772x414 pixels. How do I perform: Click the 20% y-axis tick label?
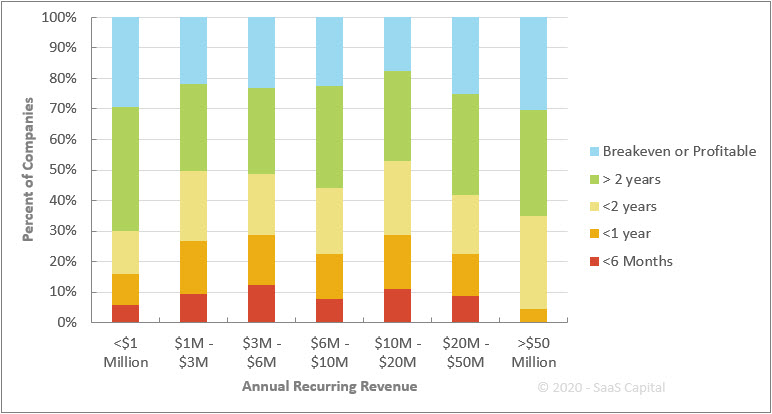tap(63, 261)
